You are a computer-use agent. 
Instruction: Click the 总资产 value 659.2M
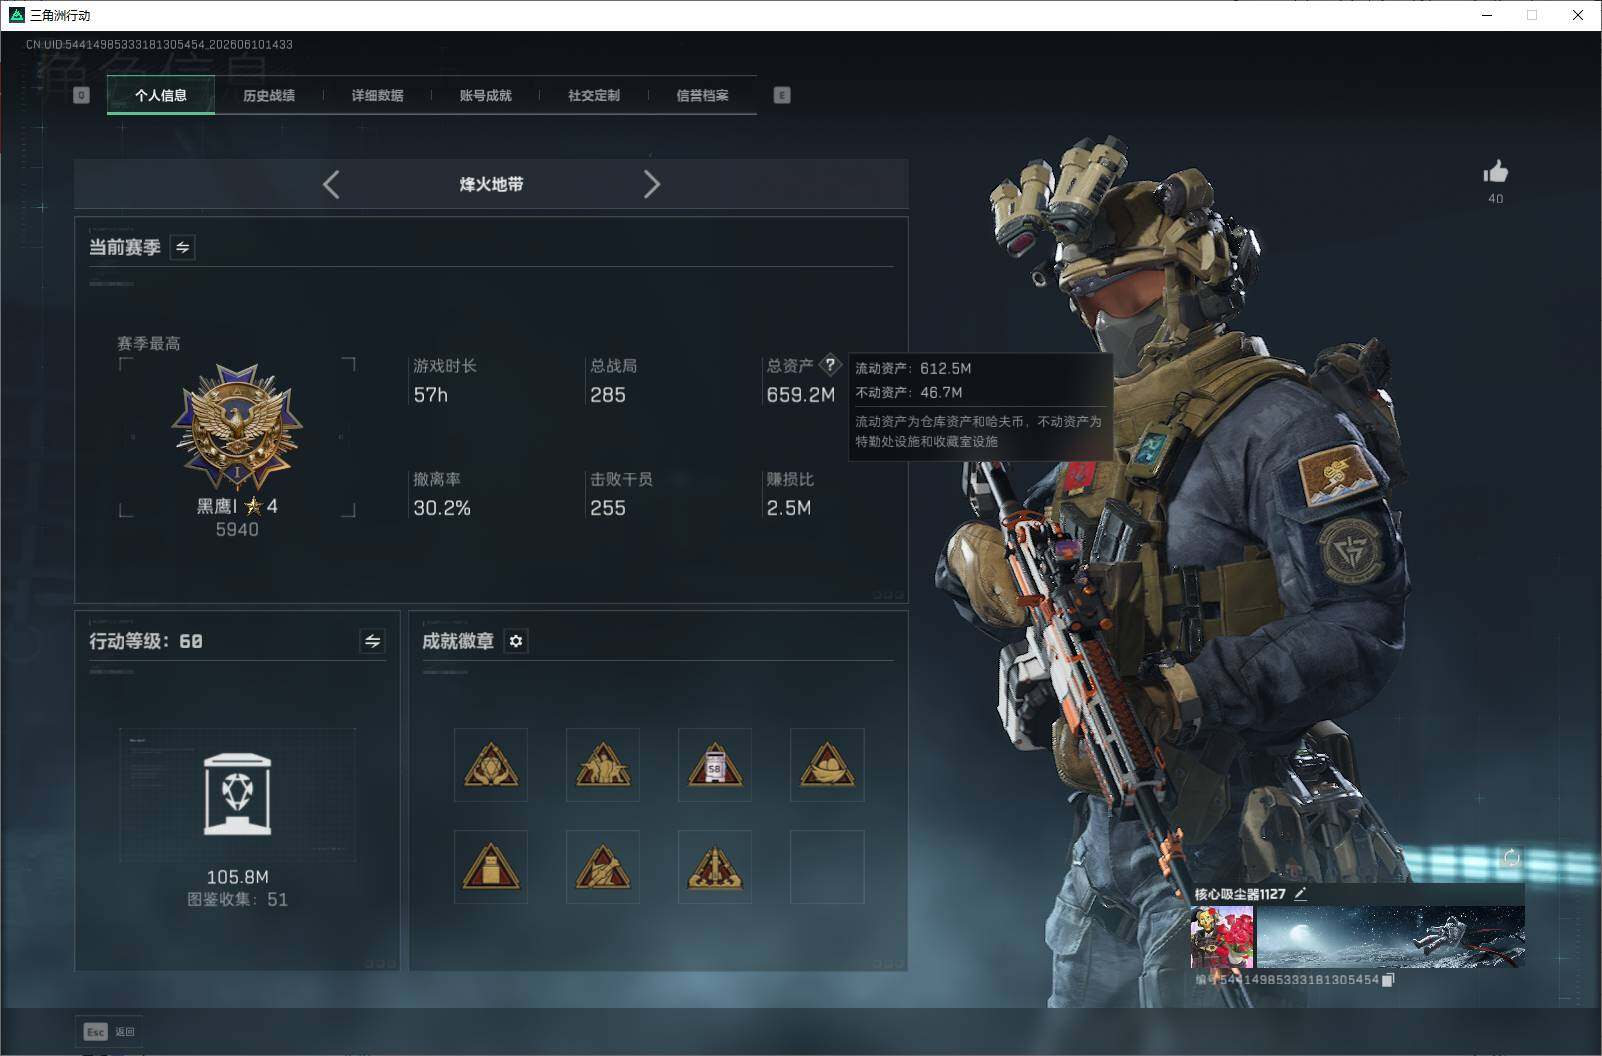click(801, 395)
